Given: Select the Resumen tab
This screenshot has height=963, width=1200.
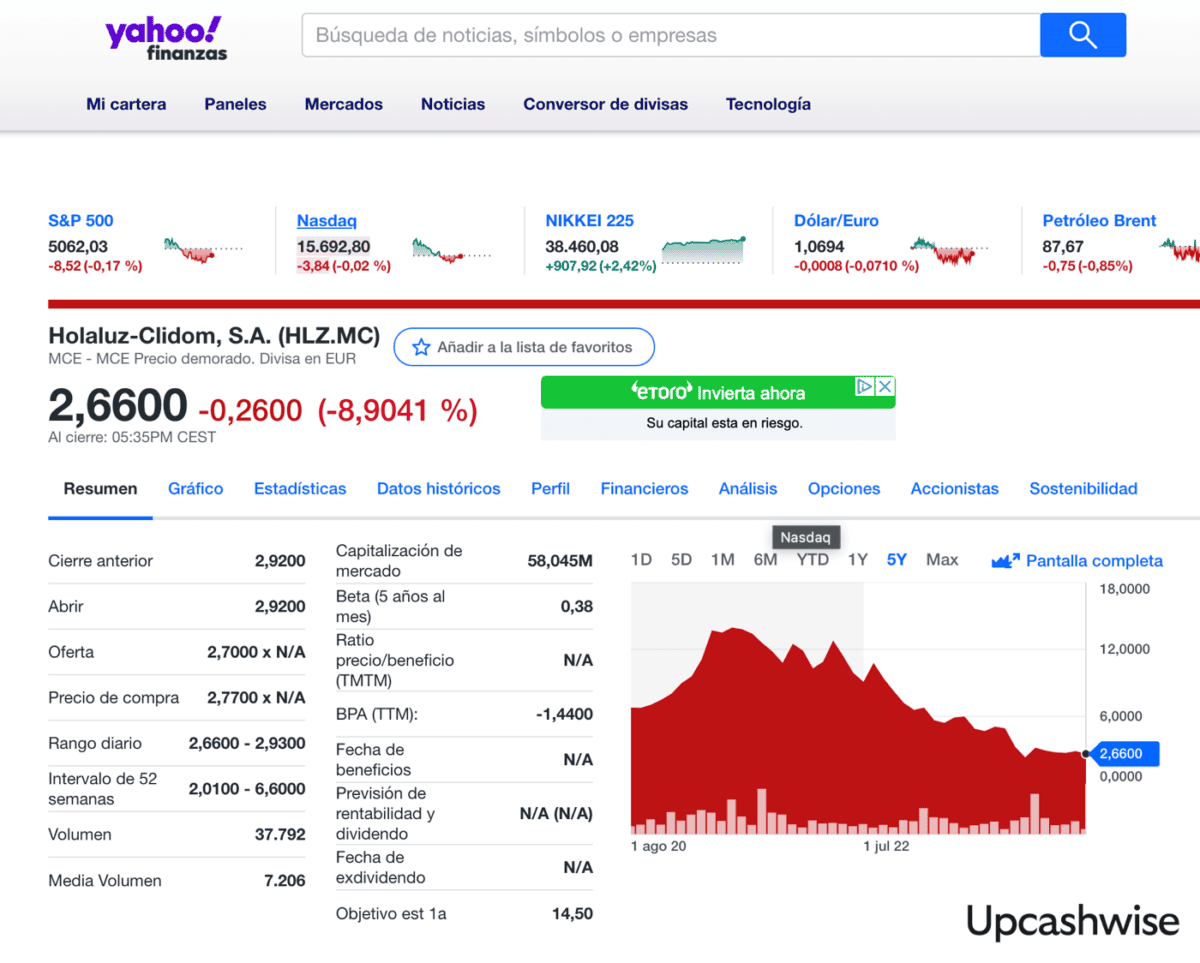Looking at the screenshot, I should pos(100,489).
